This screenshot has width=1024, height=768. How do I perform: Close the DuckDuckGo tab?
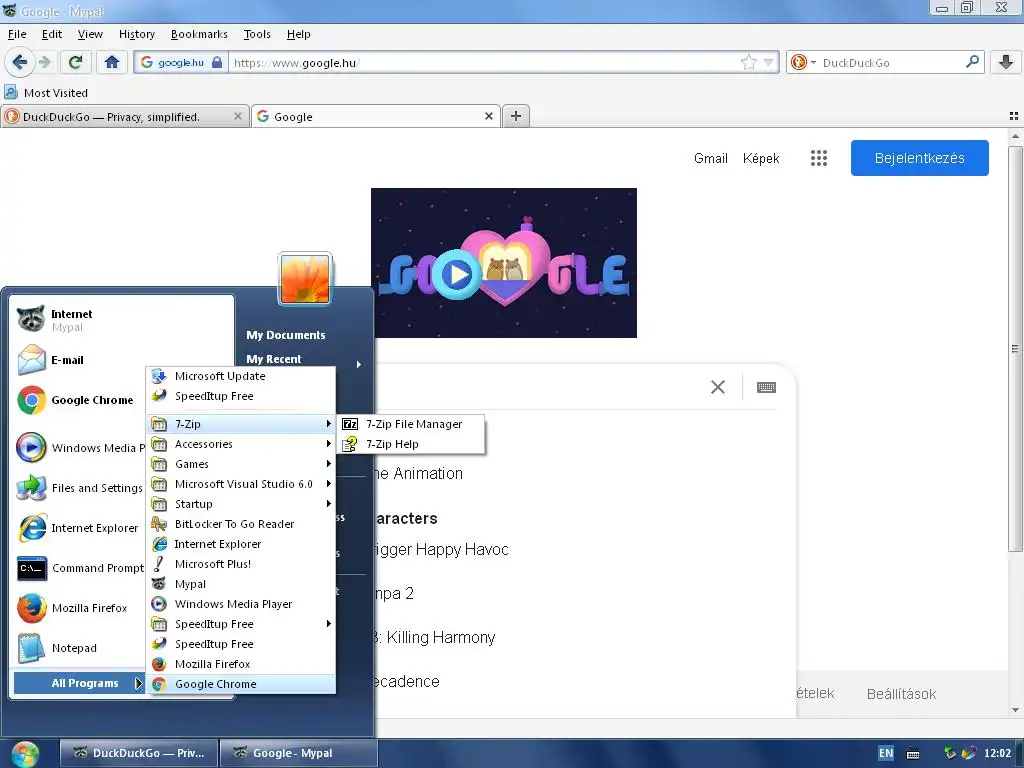pos(238,116)
